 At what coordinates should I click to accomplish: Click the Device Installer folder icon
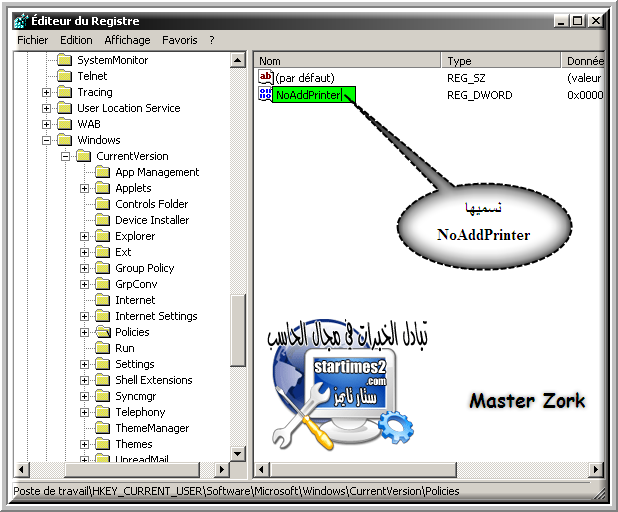(102, 220)
